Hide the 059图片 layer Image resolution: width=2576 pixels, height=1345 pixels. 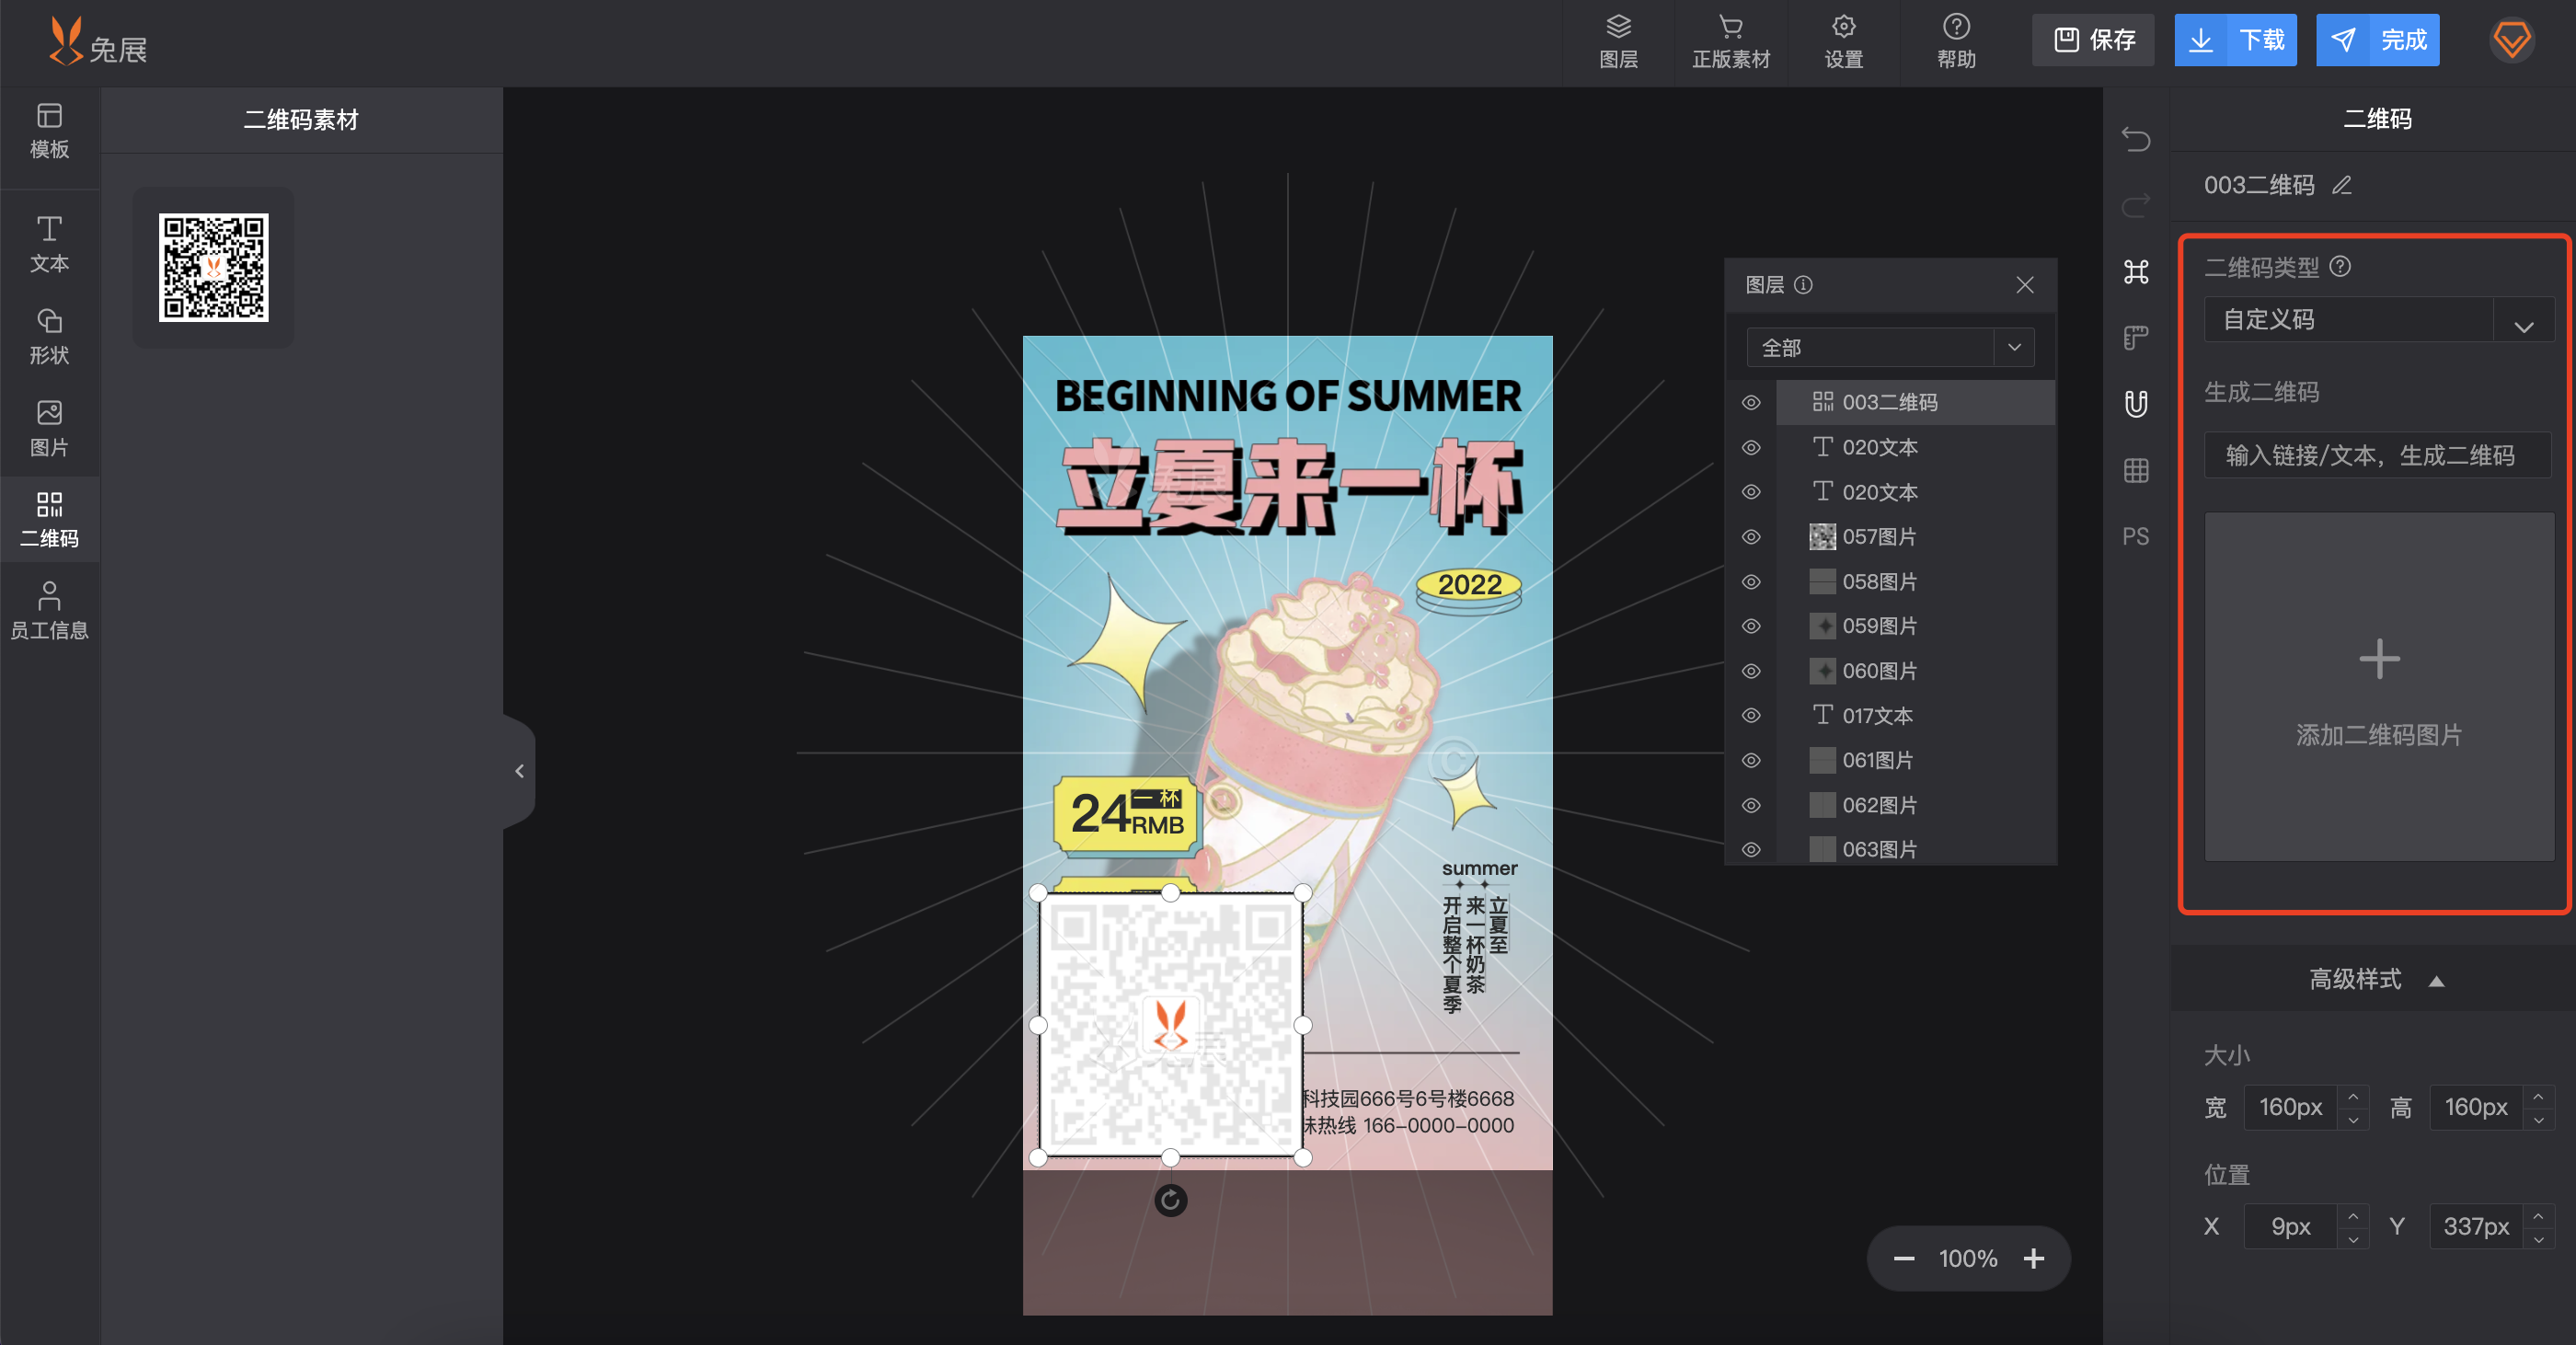pyautogui.click(x=1751, y=626)
